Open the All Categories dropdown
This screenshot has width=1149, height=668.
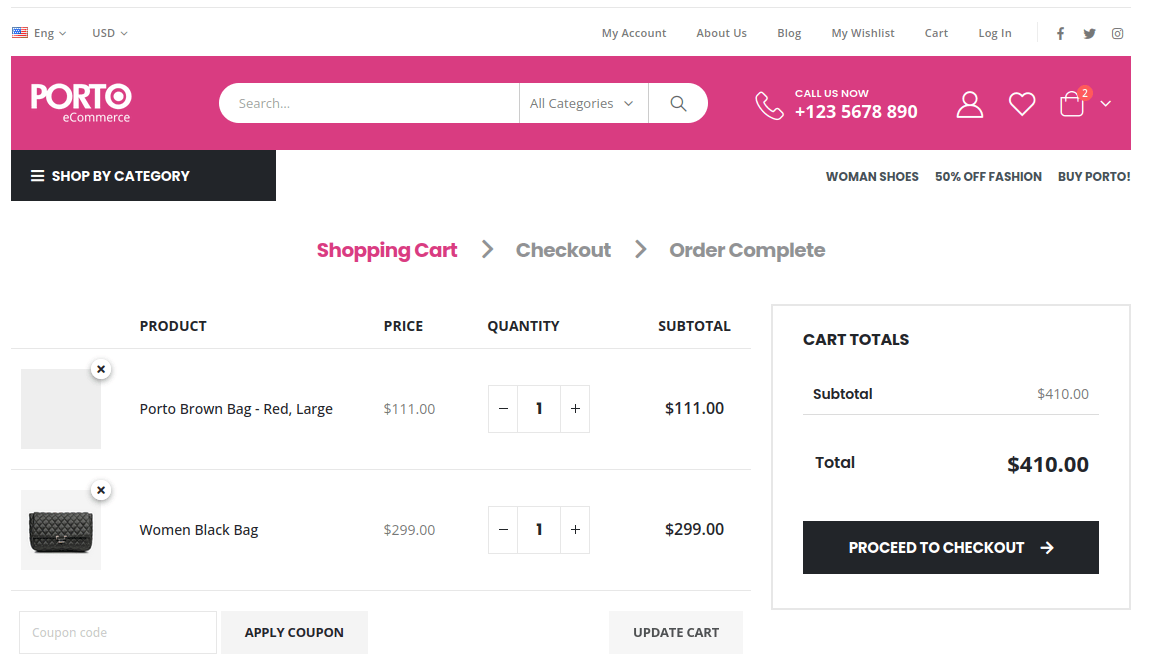coord(583,103)
